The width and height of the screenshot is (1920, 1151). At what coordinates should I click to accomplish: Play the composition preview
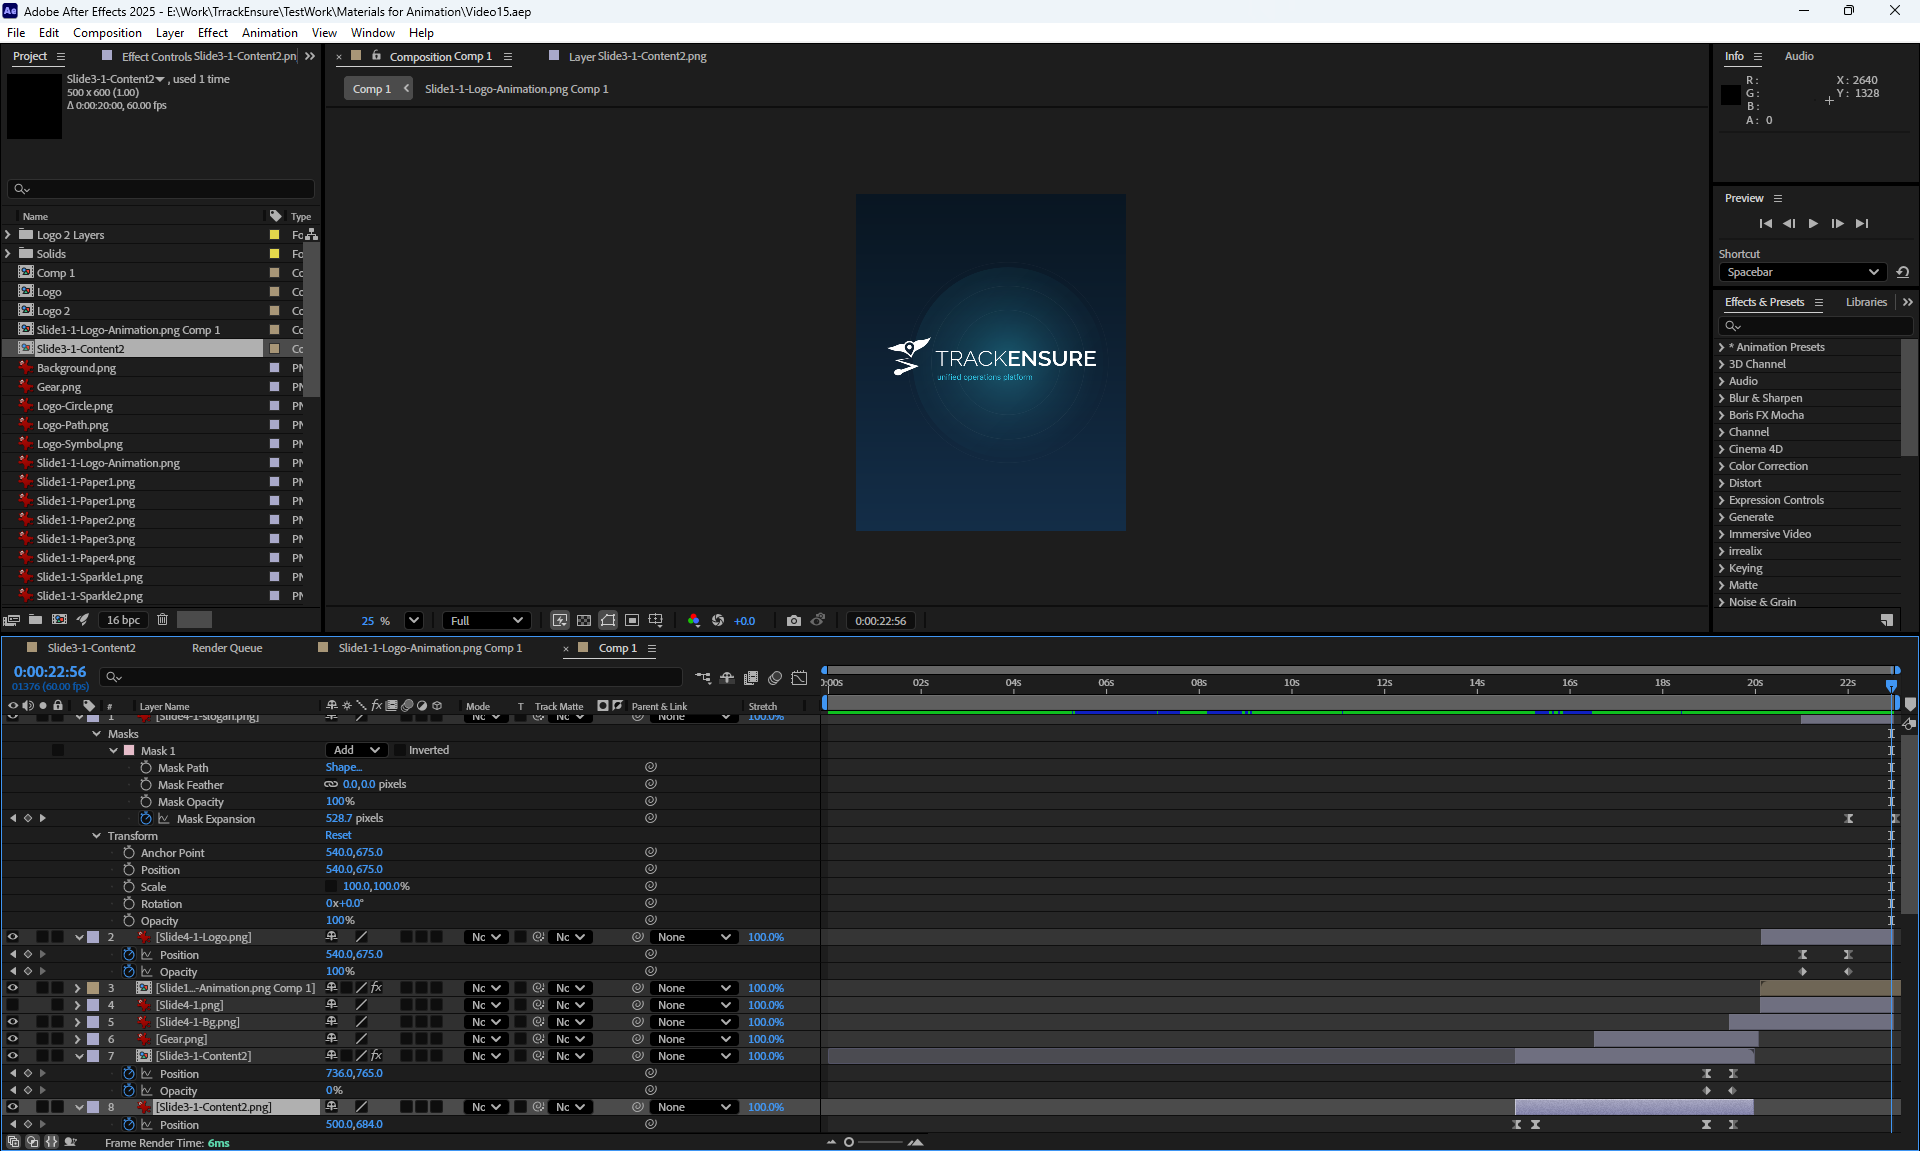click(1813, 224)
